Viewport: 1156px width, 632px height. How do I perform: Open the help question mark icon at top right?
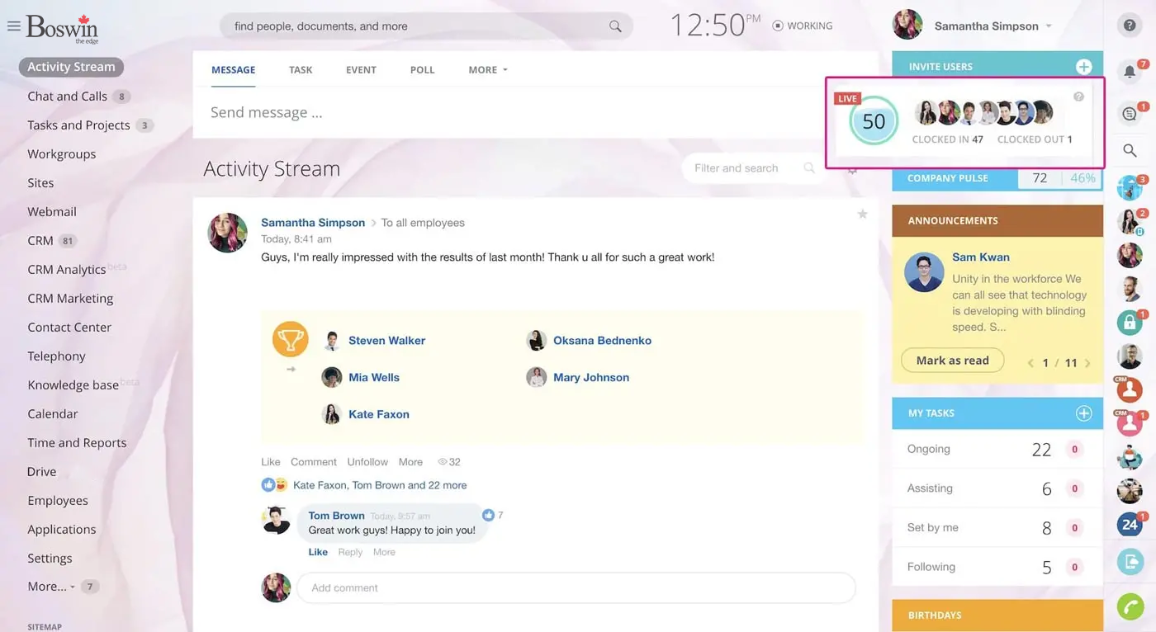[x=1129, y=26]
